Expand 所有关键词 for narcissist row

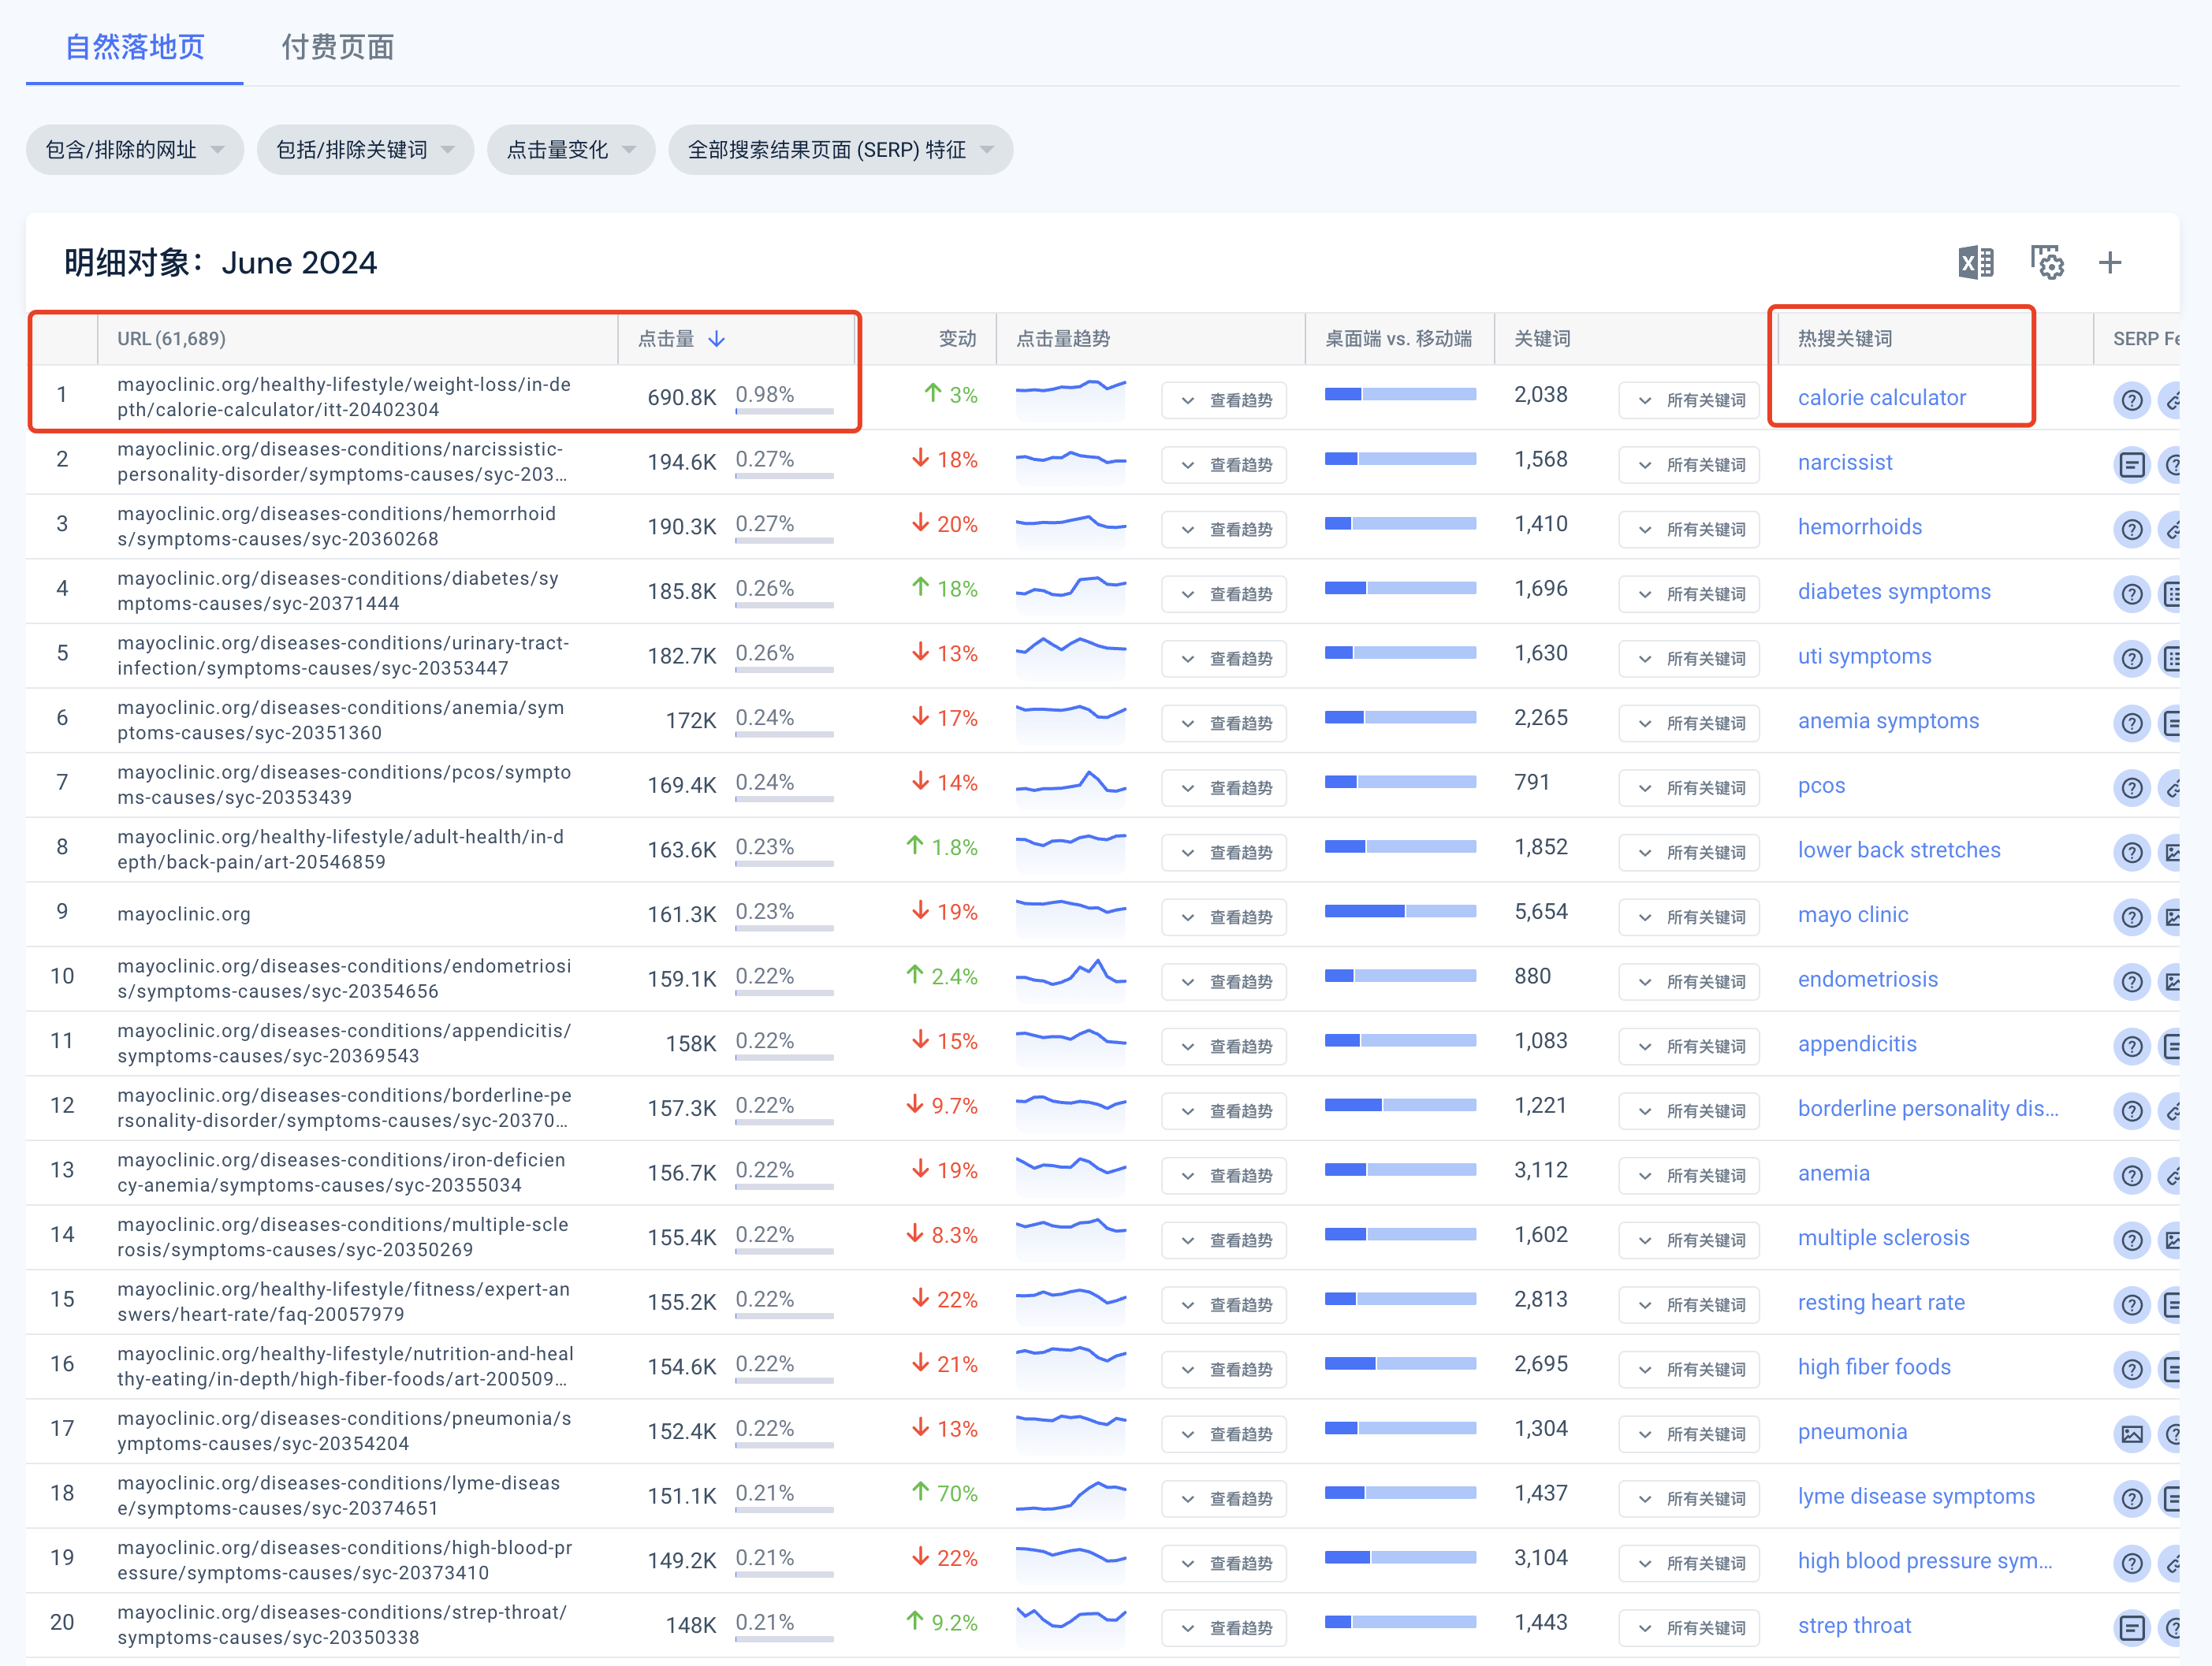coord(1689,465)
